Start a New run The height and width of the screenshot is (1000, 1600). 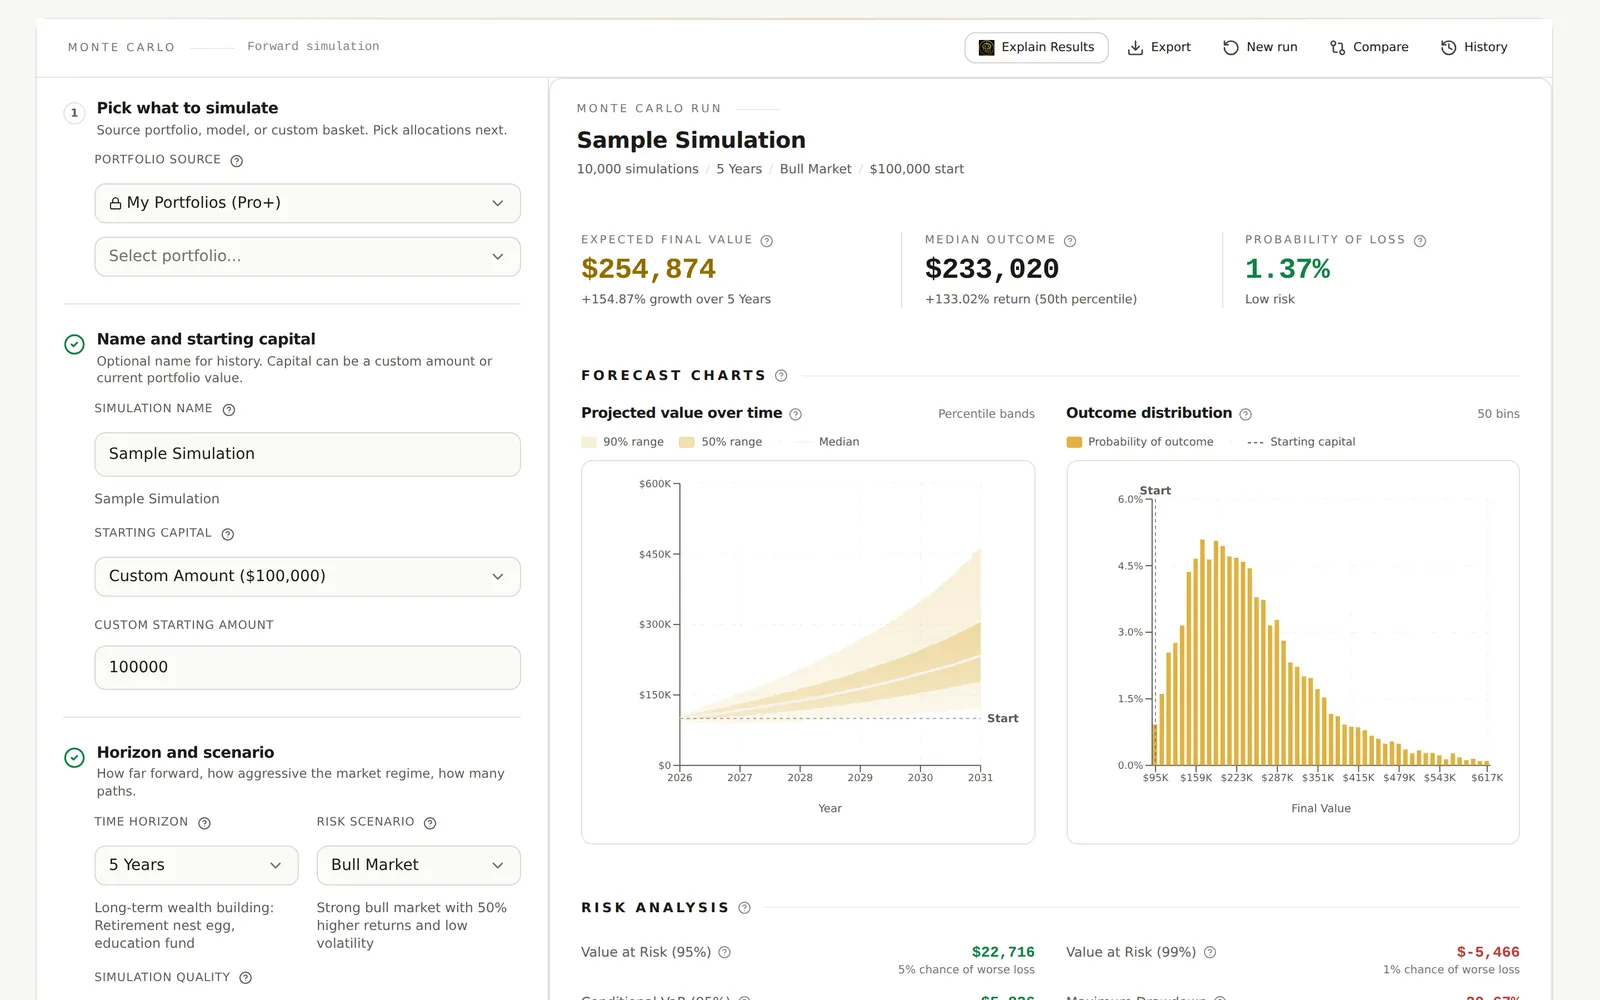coord(1260,47)
